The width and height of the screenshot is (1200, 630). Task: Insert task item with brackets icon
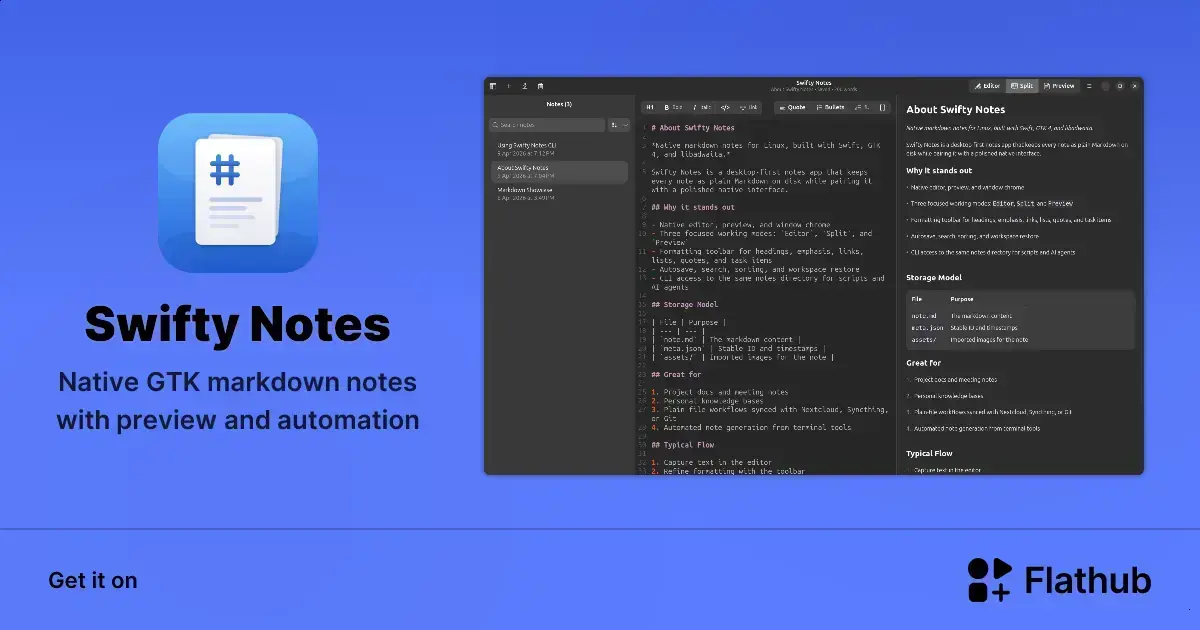tap(882, 107)
